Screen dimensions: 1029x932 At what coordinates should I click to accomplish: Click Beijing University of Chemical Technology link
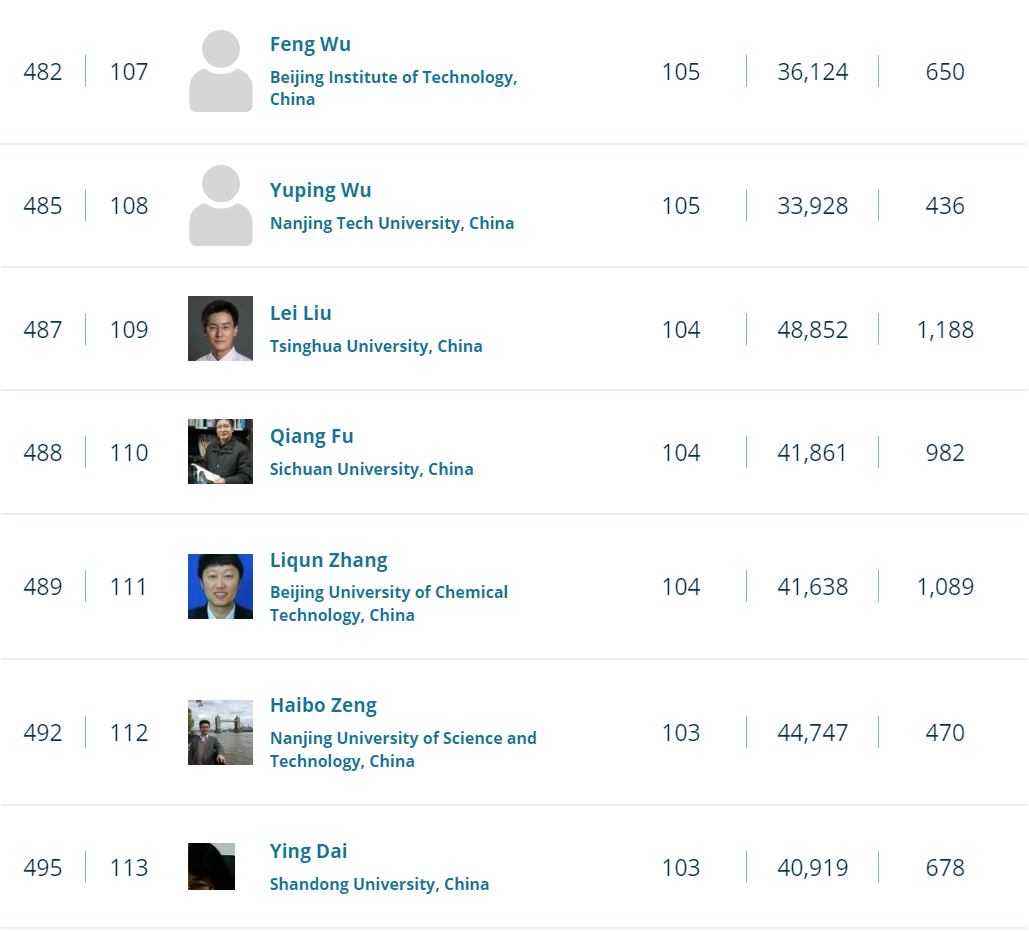pos(389,593)
